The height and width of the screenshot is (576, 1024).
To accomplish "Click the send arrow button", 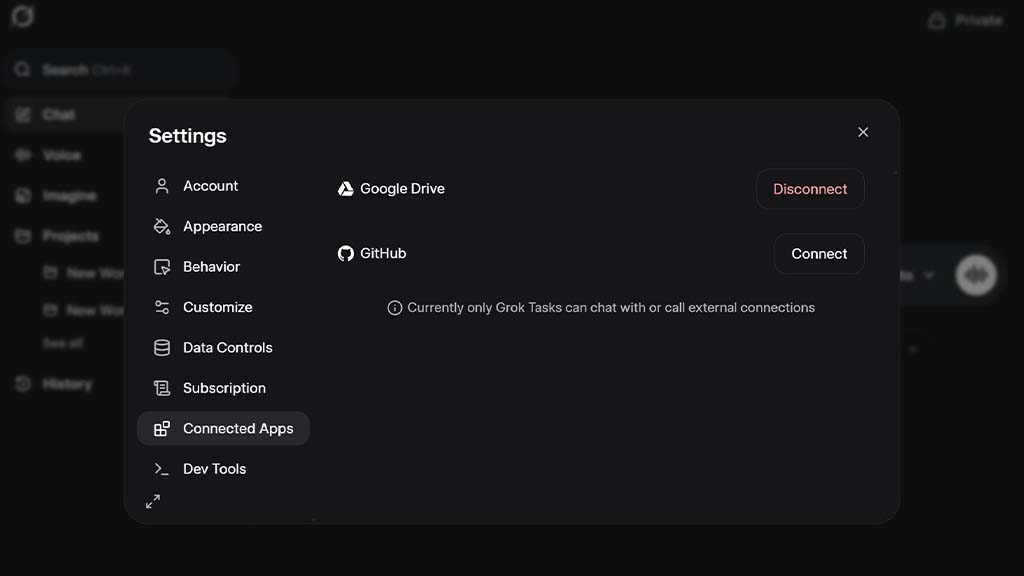I will [x=976, y=275].
